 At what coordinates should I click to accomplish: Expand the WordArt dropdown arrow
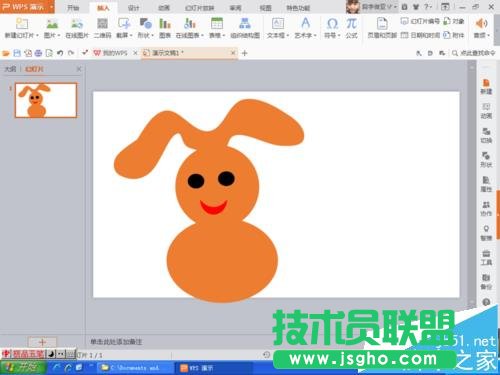click(x=315, y=35)
